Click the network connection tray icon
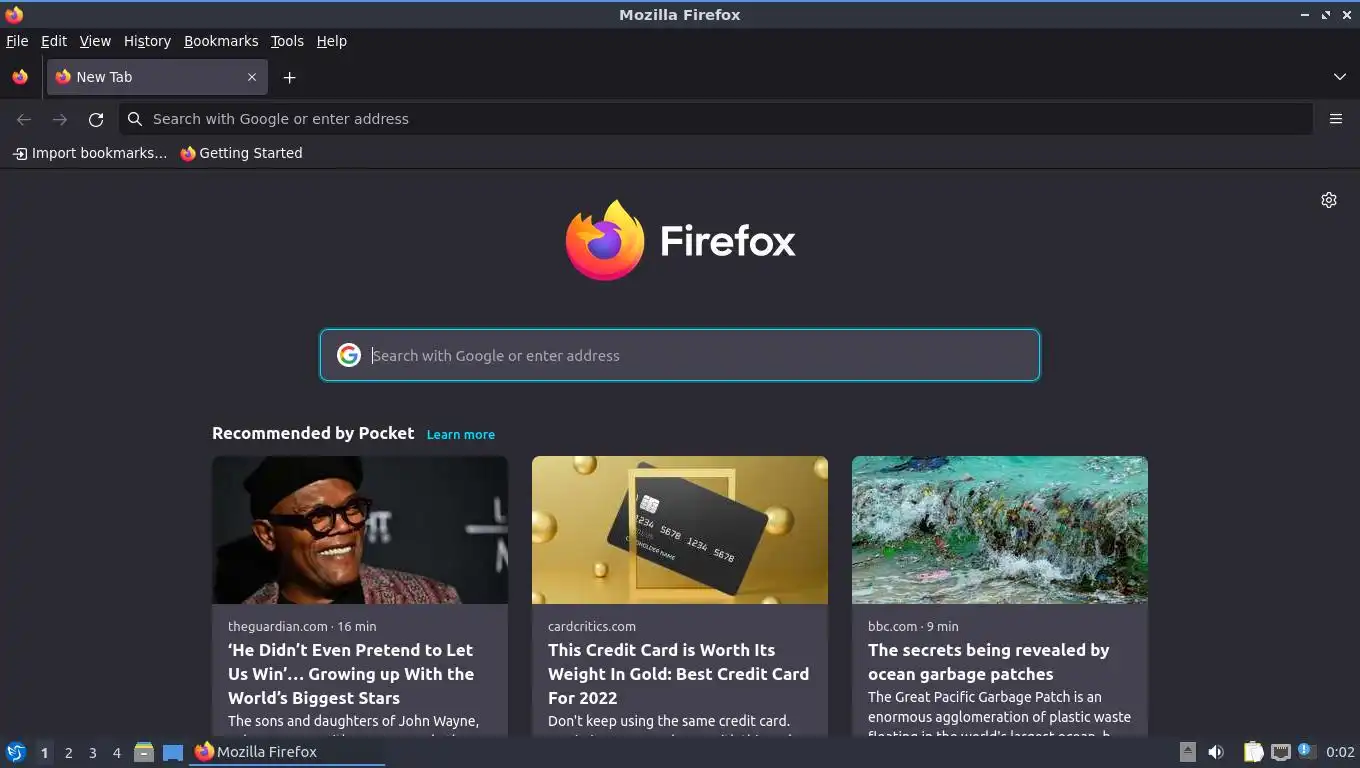Screen dimensions: 1360x768 (x=1281, y=752)
